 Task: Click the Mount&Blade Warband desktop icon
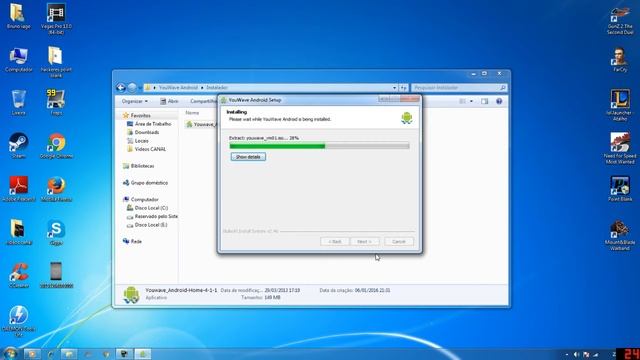[x=620, y=235]
